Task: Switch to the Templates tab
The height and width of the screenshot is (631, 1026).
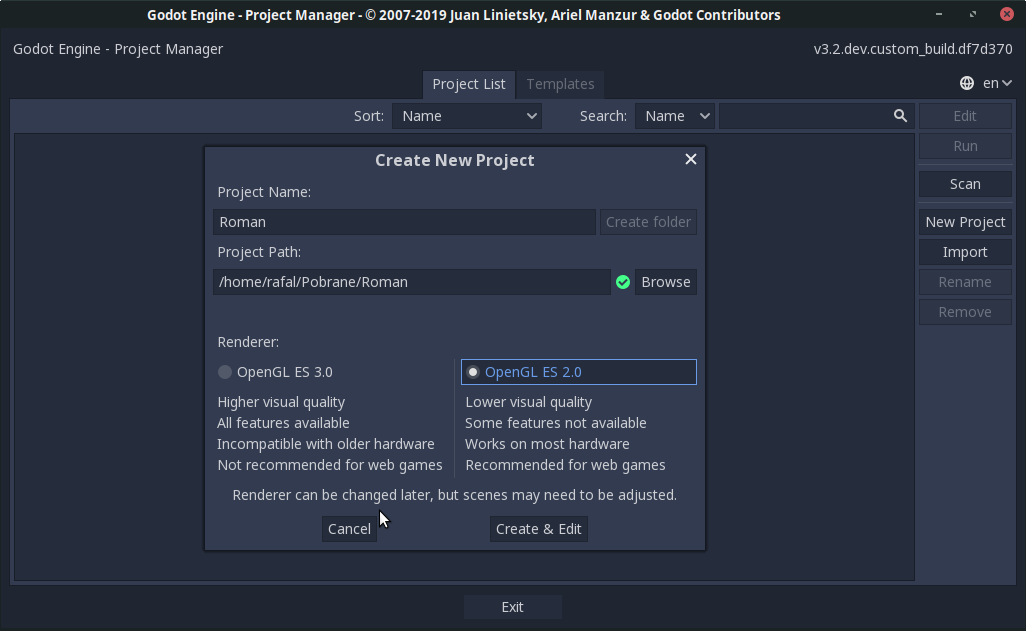Action: (x=560, y=84)
